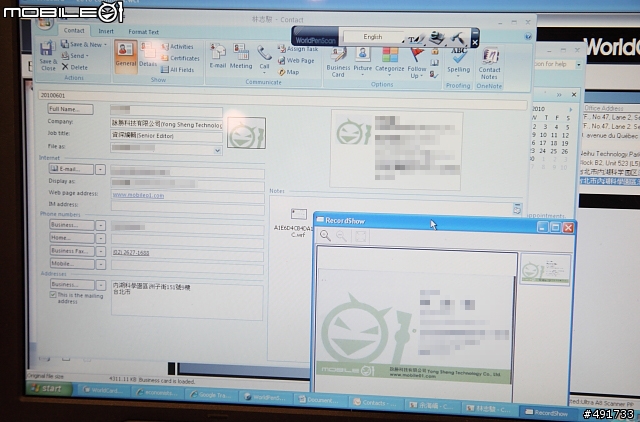Click the Job title field

[167, 136]
